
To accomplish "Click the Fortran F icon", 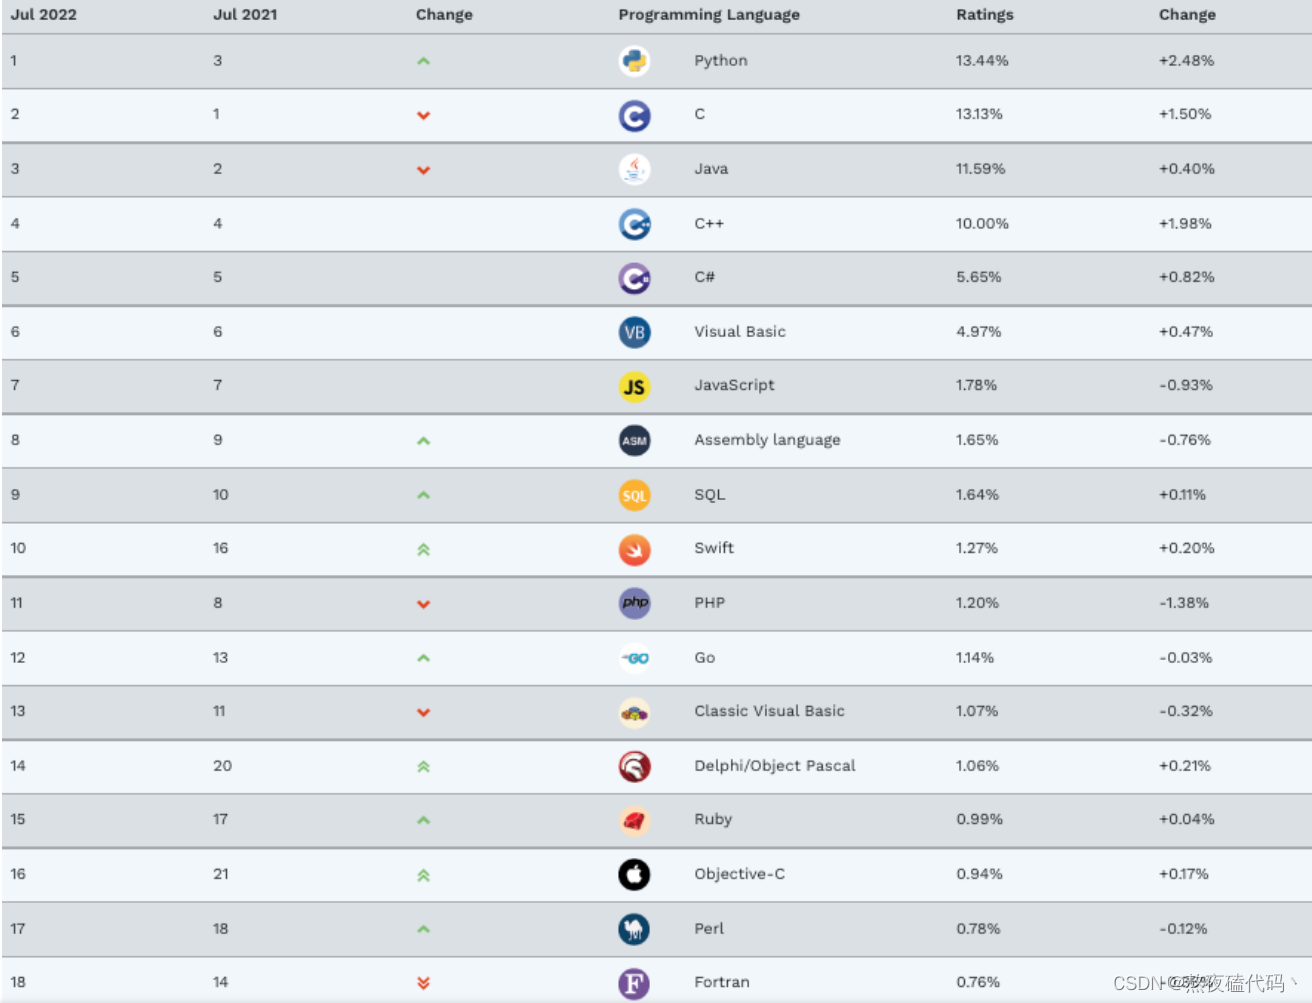I will pyautogui.click(x=634, y=983).
